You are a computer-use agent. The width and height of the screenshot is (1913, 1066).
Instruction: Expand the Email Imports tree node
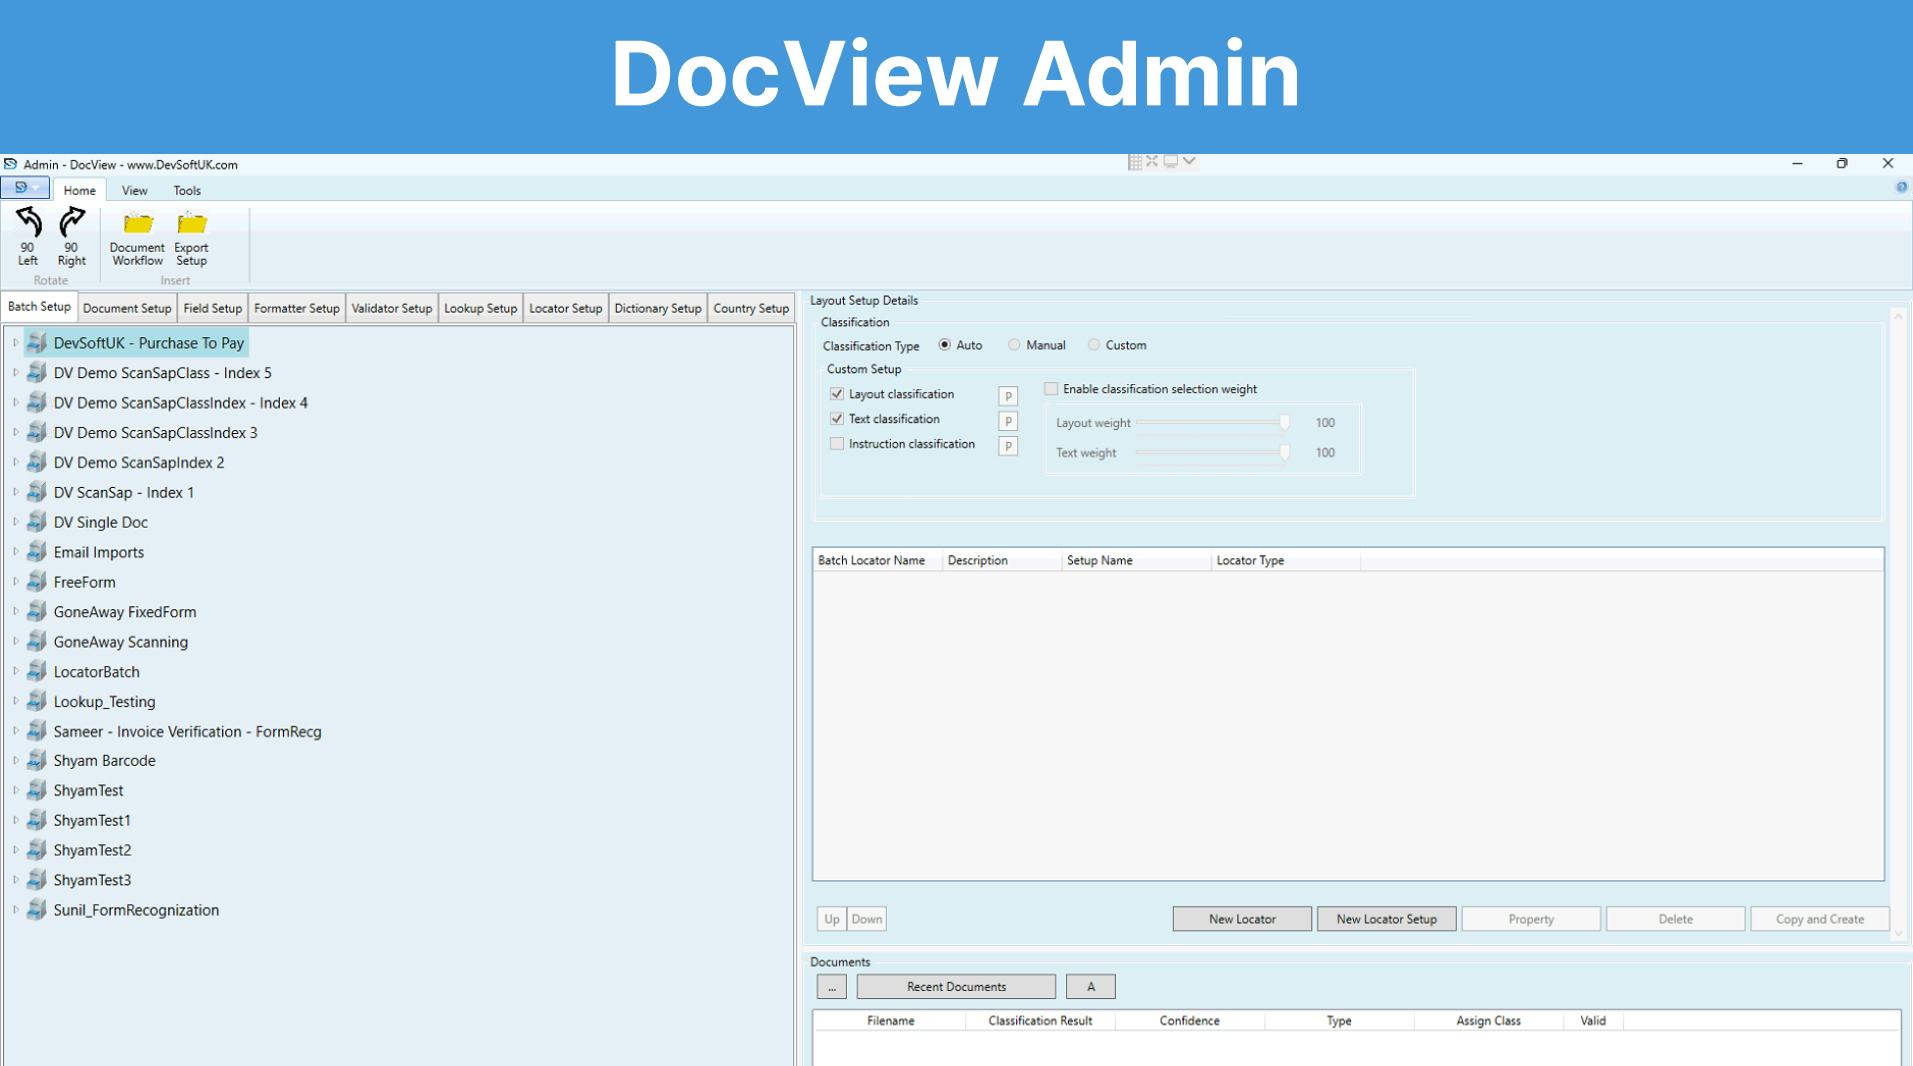pyautogui.click(x=14, y=551)
